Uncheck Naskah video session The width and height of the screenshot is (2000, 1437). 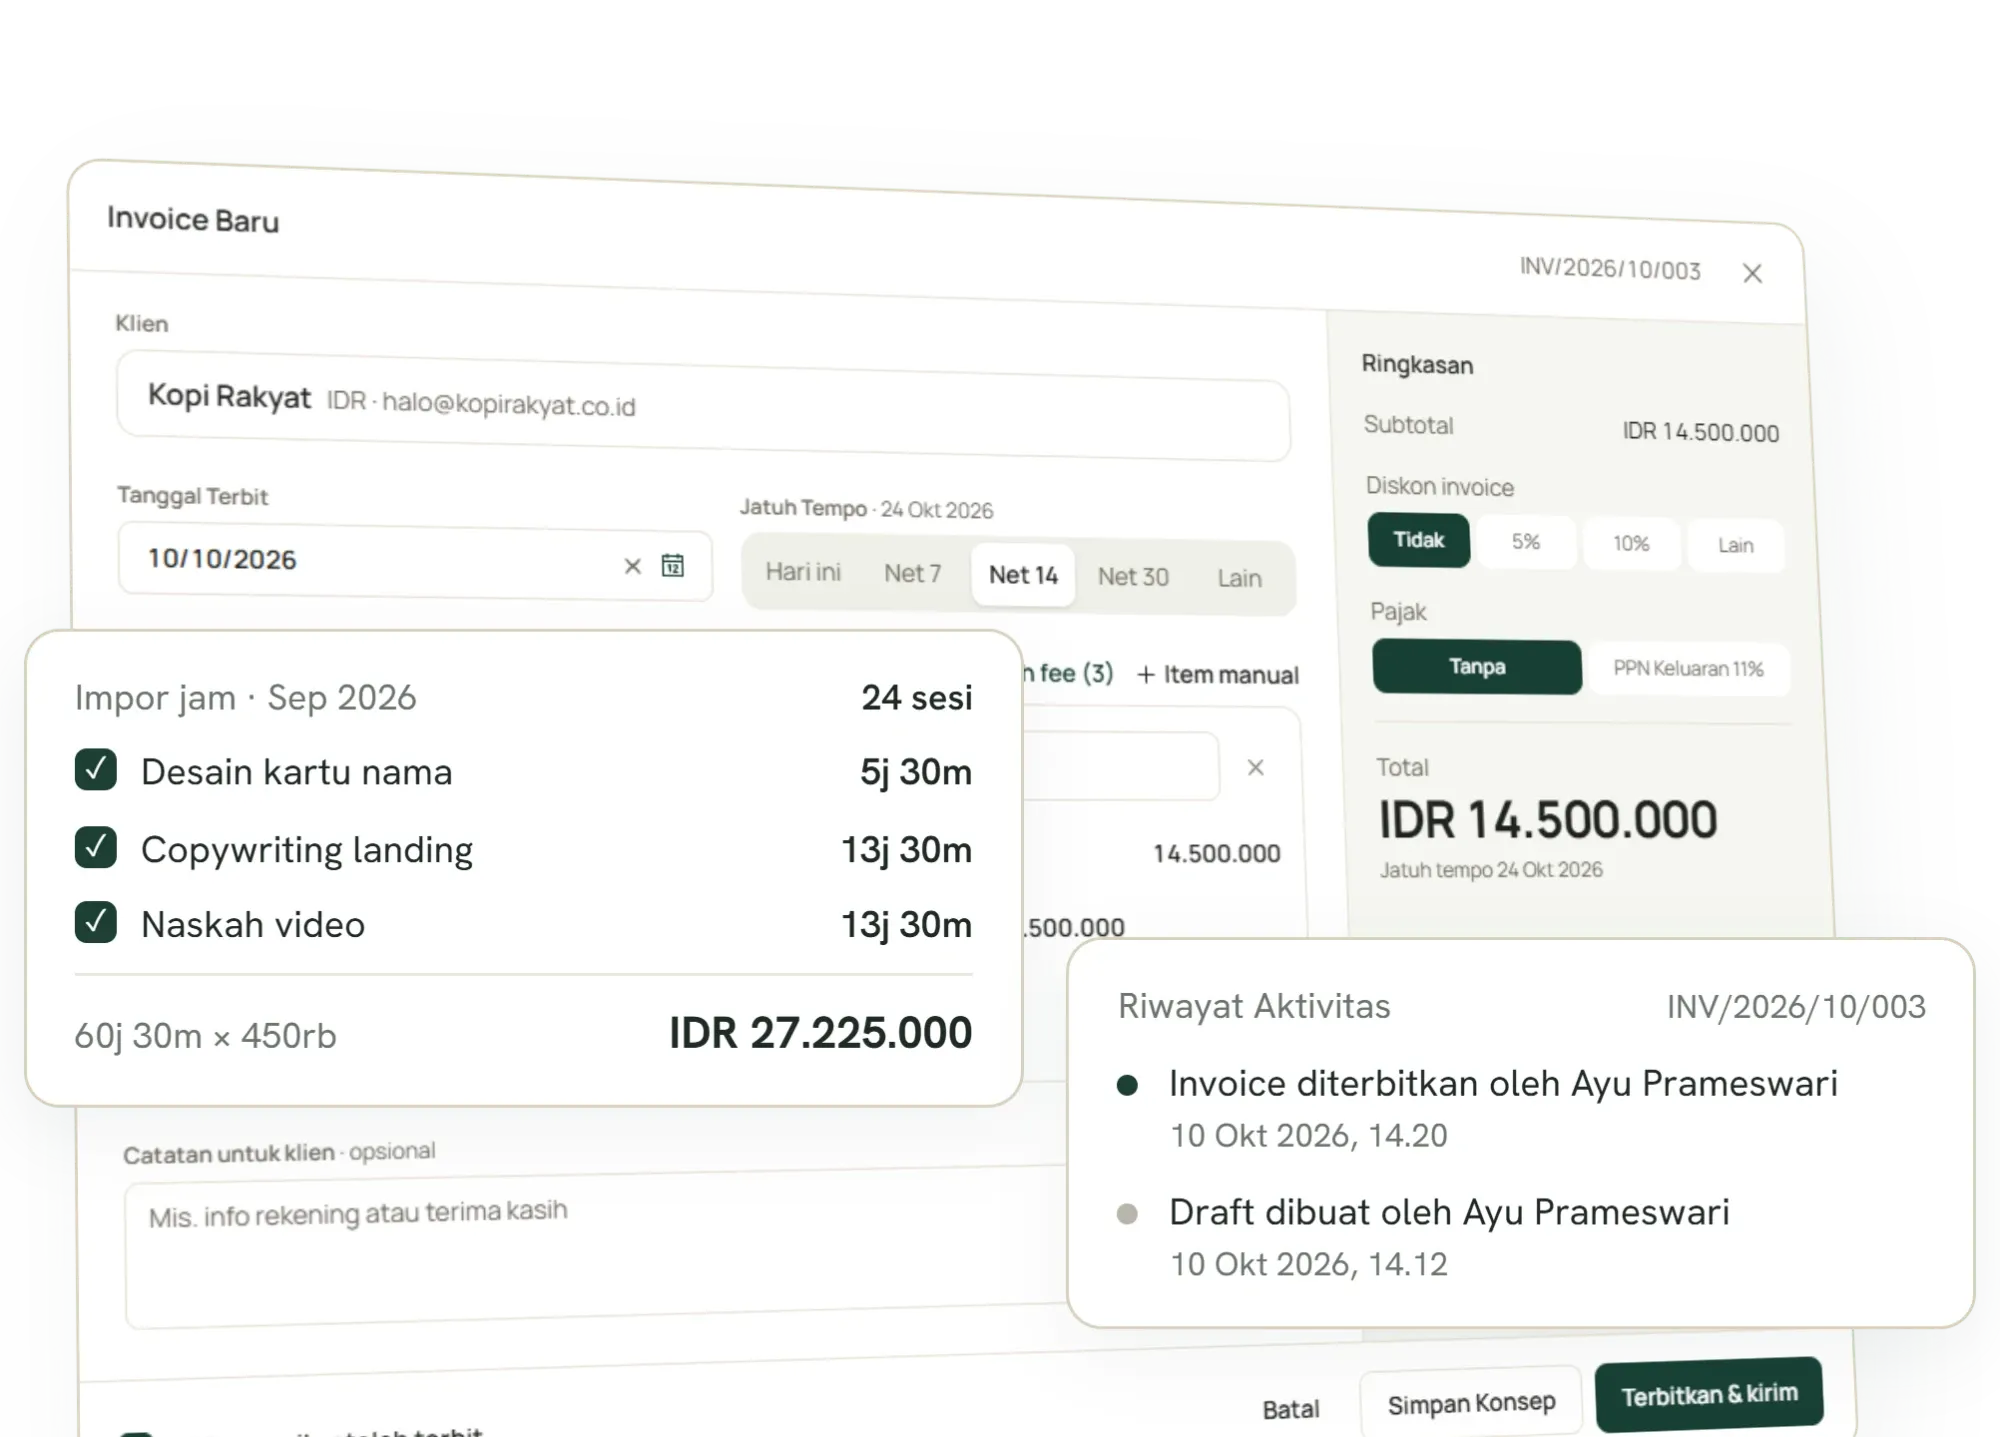[x=96, y=922]
